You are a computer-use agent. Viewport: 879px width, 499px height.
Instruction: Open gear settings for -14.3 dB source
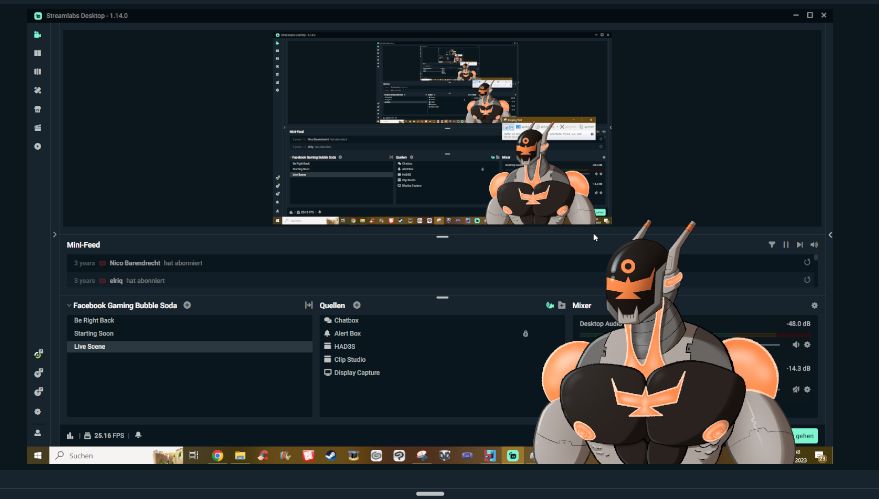tap(807, 389)
